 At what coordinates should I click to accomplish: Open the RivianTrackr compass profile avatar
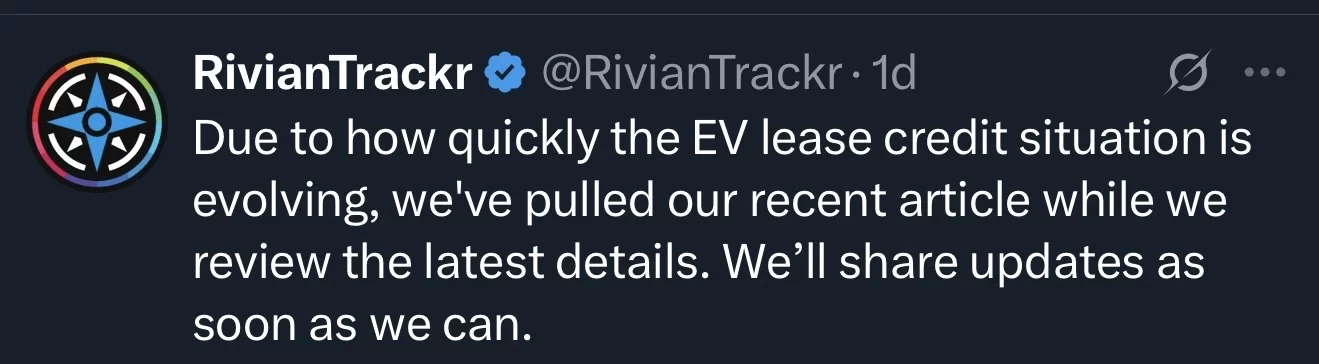point(93,121)
